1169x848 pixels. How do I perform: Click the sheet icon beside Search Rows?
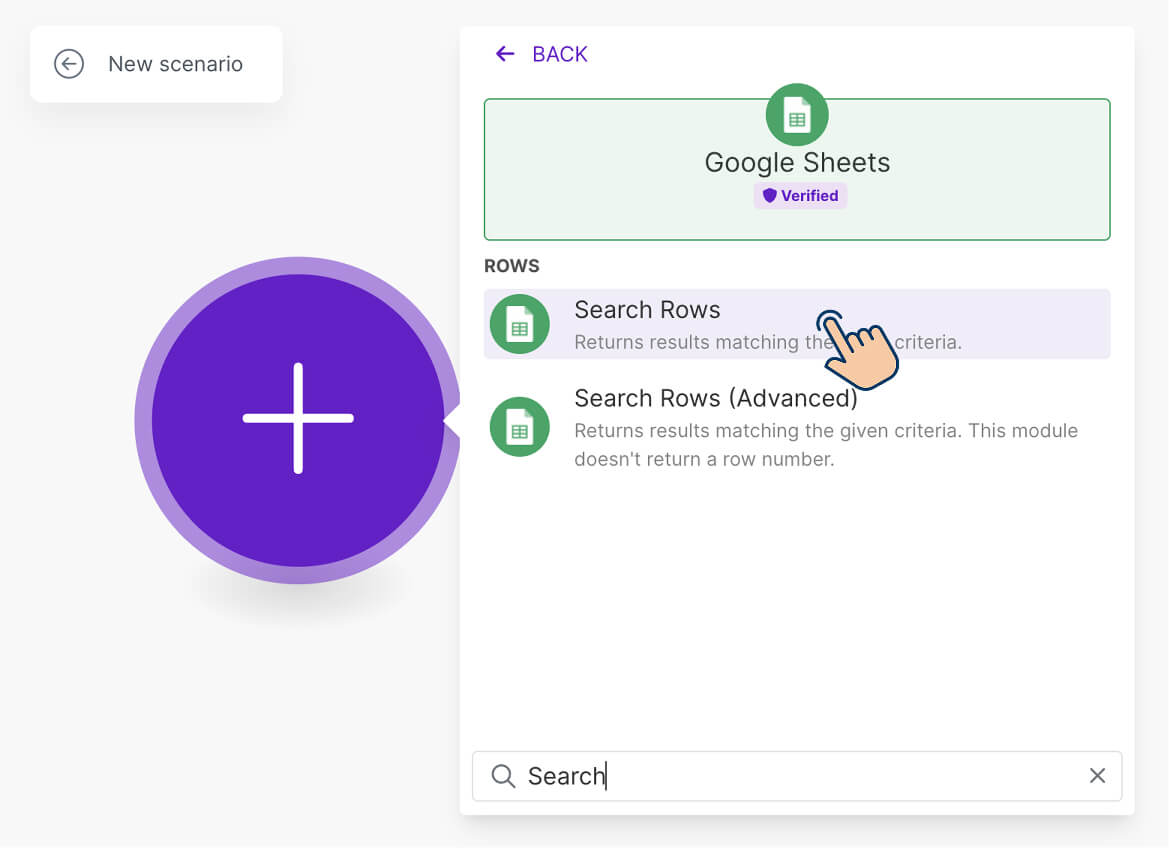click(520, 324)
